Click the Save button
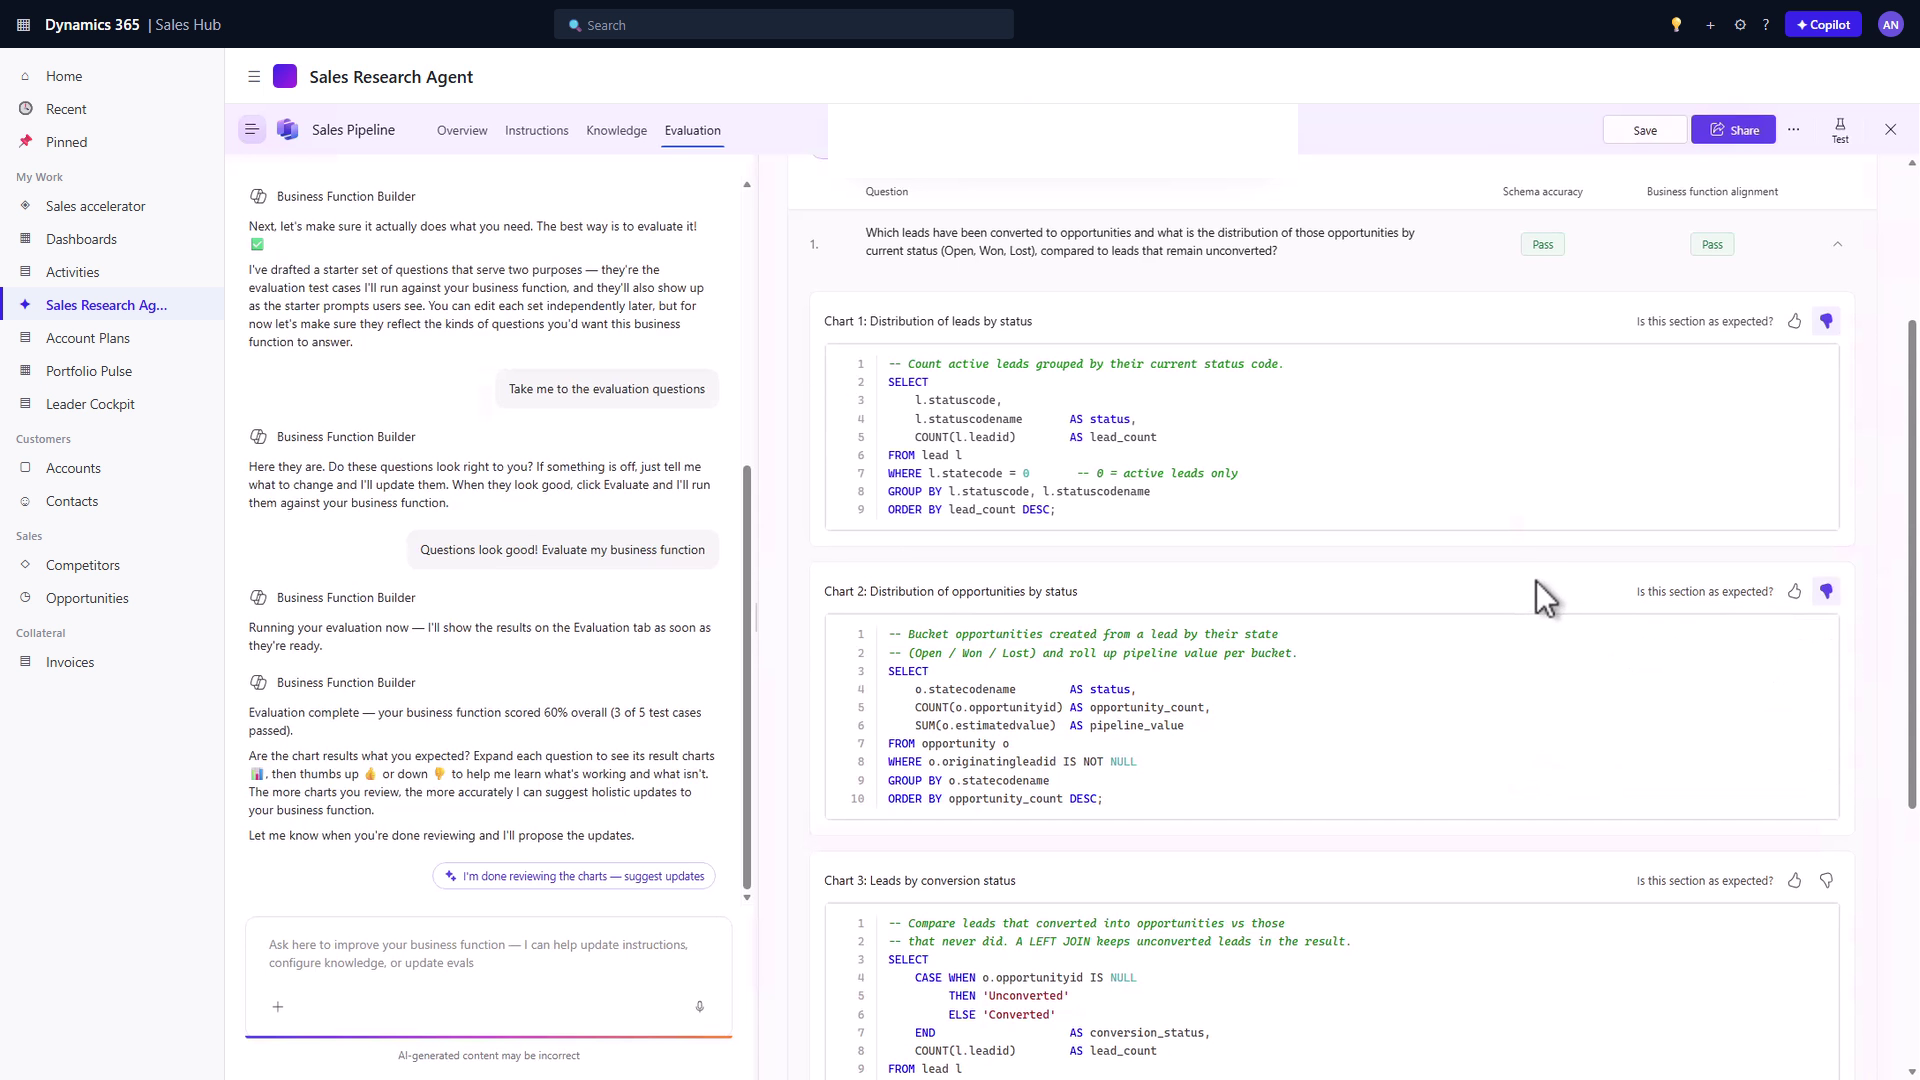Viewport: 1920px width, 1080px height. click(x=1645, y=130)
